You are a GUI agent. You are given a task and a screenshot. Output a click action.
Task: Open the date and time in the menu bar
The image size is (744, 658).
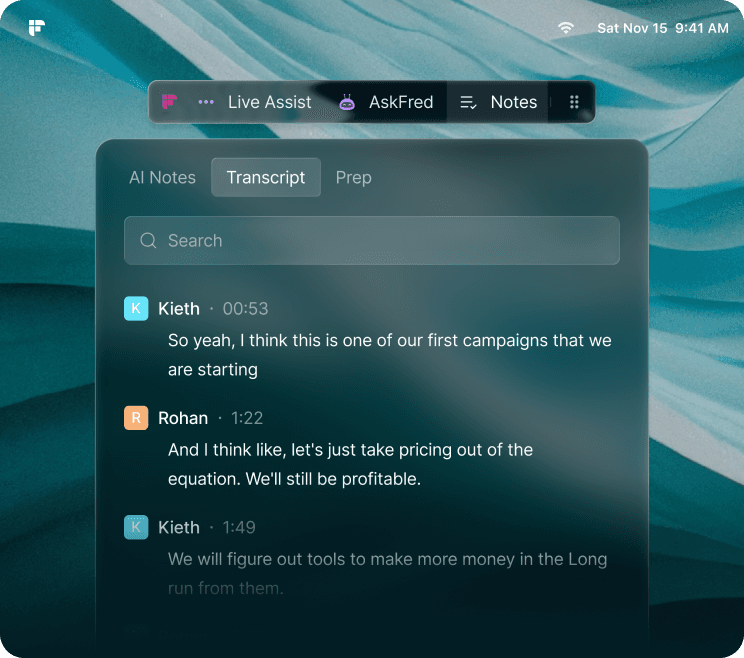[x=662, y=28]
